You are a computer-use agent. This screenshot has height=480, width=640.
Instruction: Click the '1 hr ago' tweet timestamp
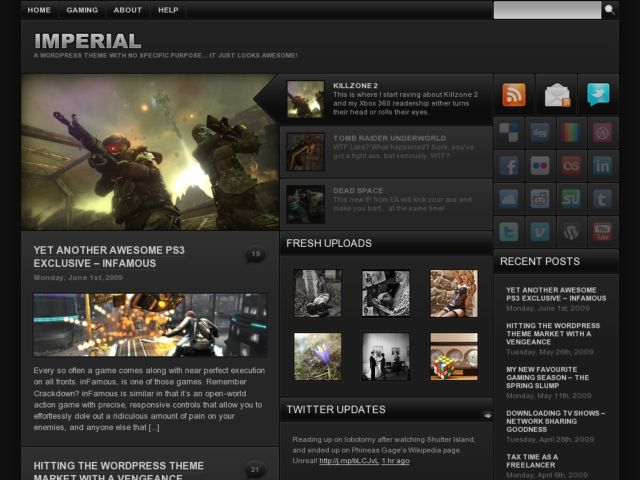tap(396, 461)
